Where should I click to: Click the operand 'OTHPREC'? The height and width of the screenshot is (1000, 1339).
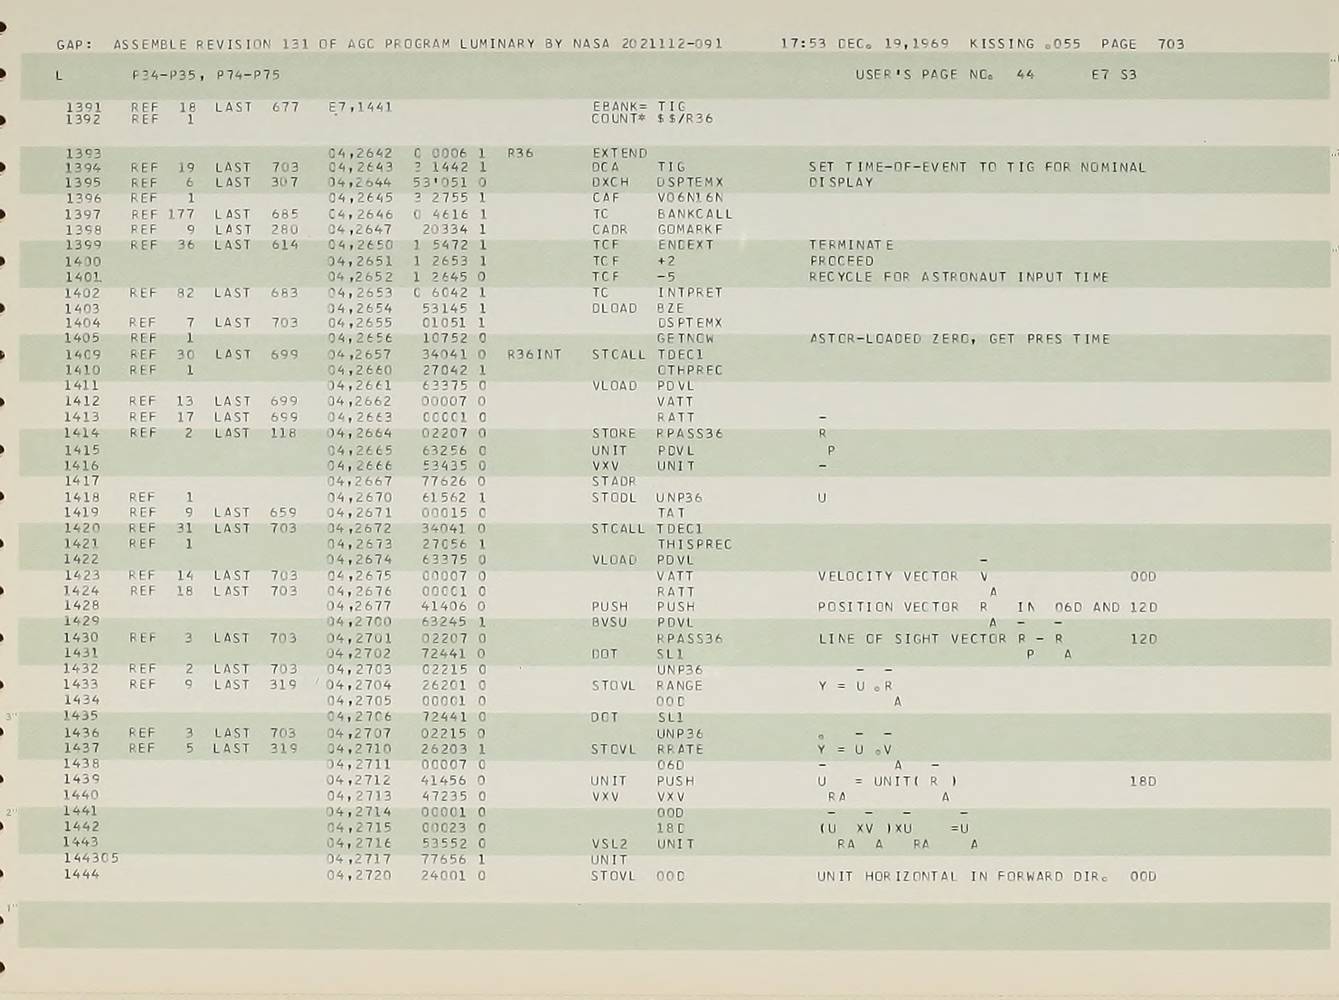690,371
